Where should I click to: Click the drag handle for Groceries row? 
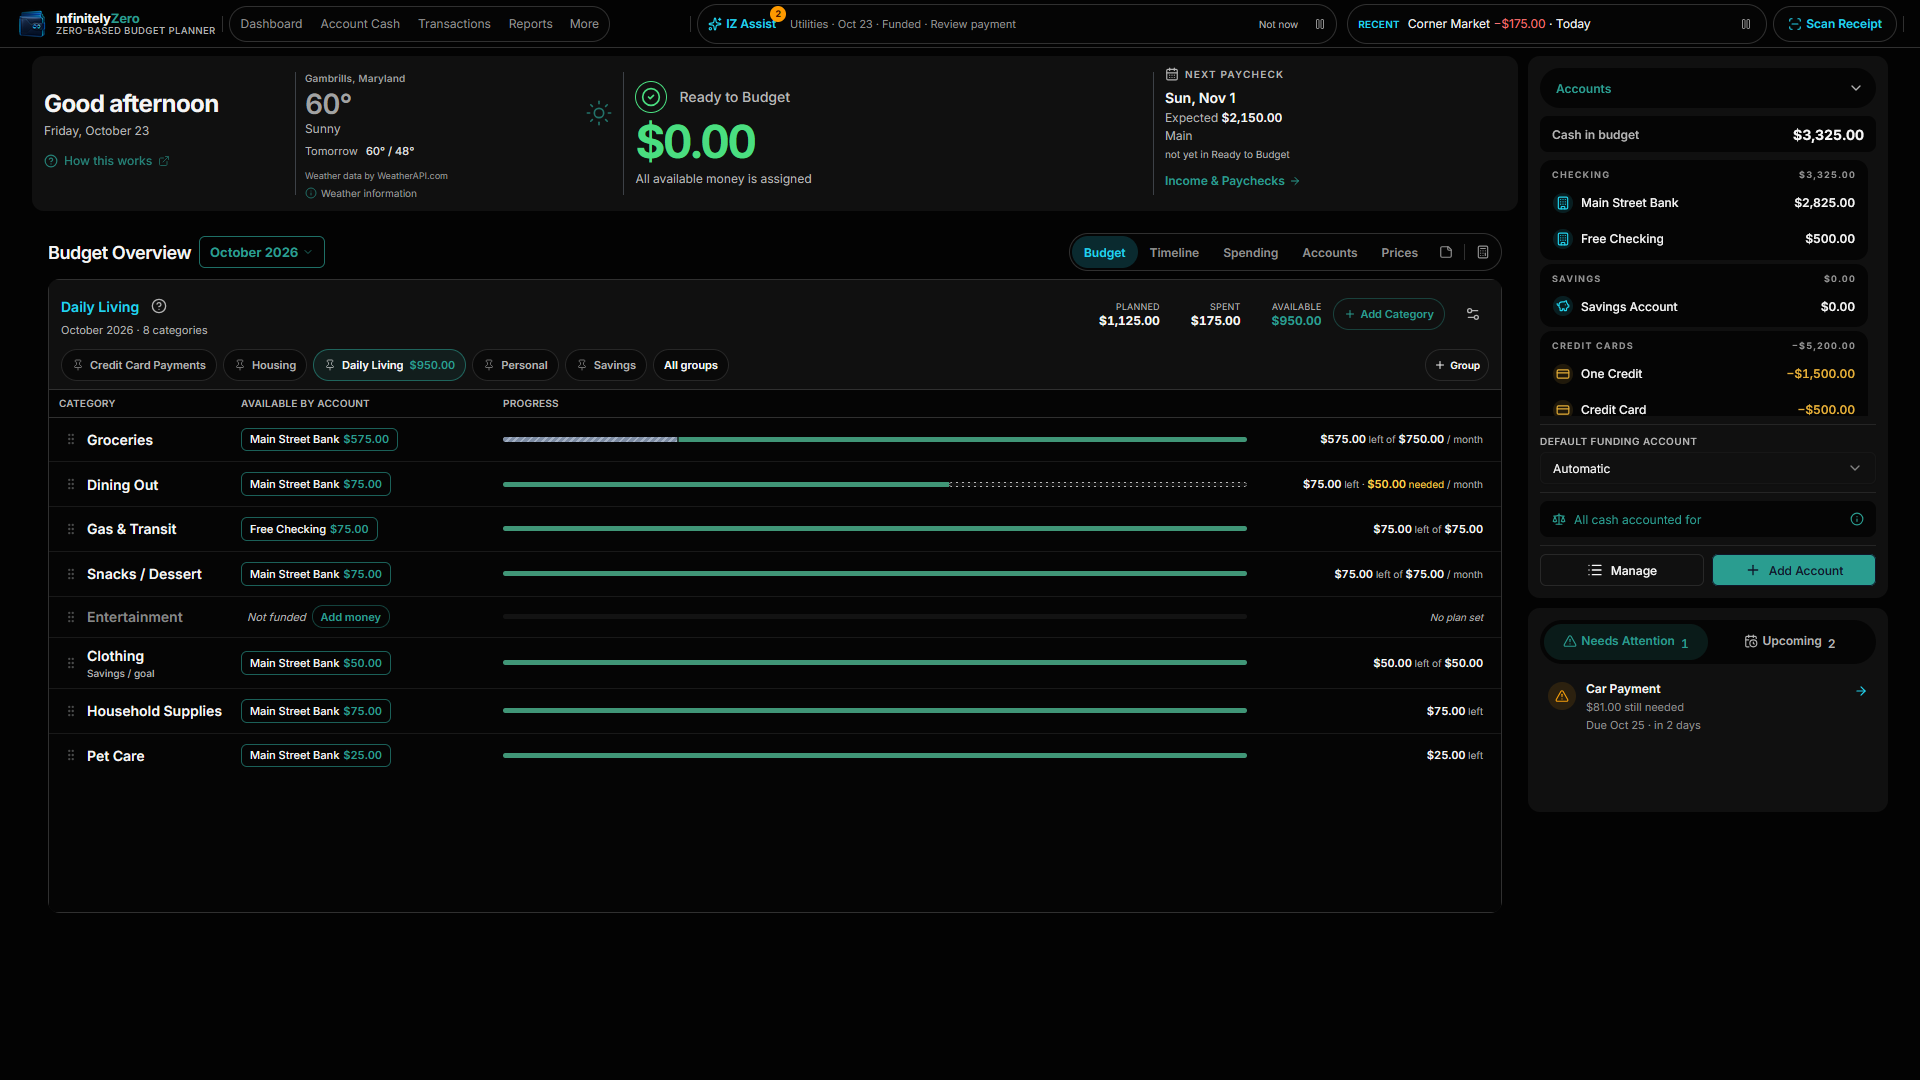pos(71,439)
